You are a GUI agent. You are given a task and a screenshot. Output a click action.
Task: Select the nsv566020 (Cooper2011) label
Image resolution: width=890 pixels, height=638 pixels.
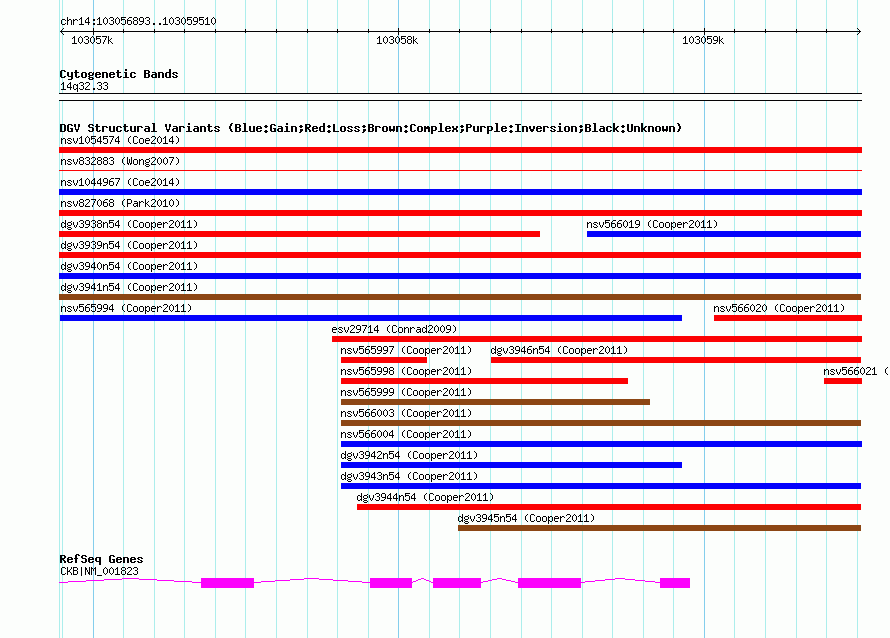point(779,308)
